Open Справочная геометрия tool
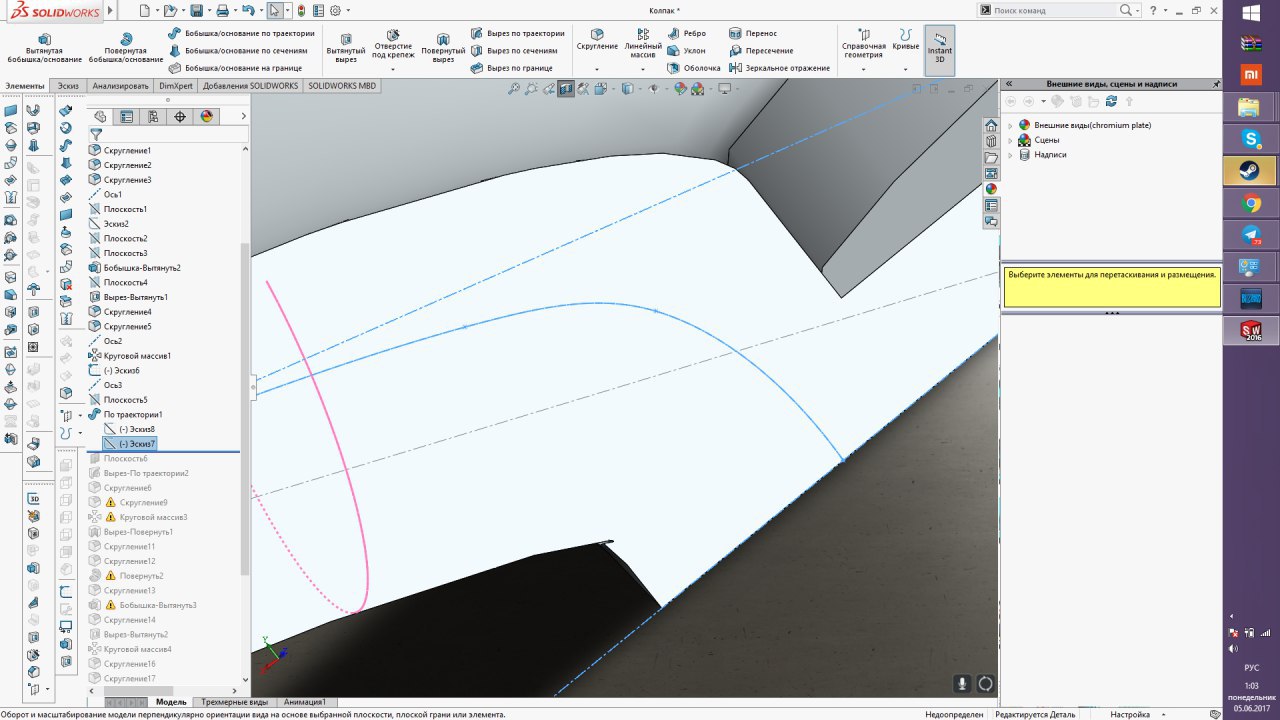This screenshot has width=1280, height=720. pos(864,44)
